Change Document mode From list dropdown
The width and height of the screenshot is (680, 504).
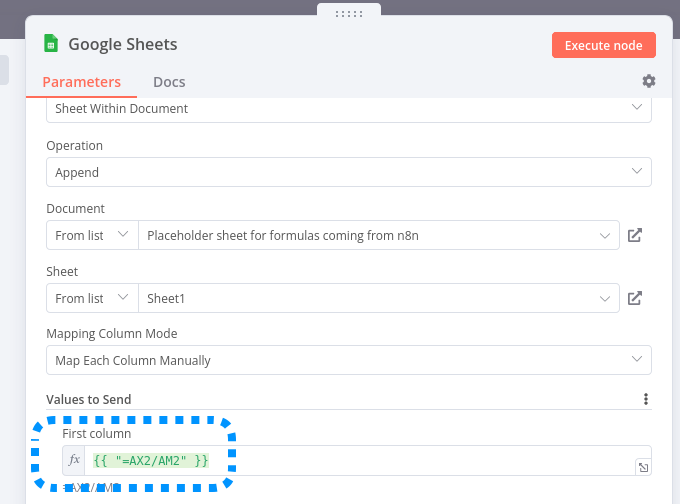pyautogui.click(x=92, y=236)
